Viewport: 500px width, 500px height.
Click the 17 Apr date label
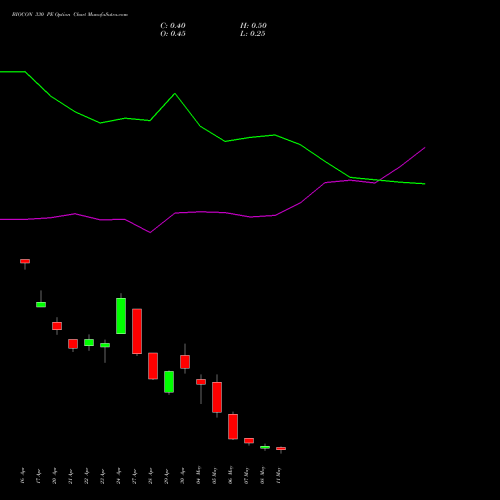[x=39, y=476]
